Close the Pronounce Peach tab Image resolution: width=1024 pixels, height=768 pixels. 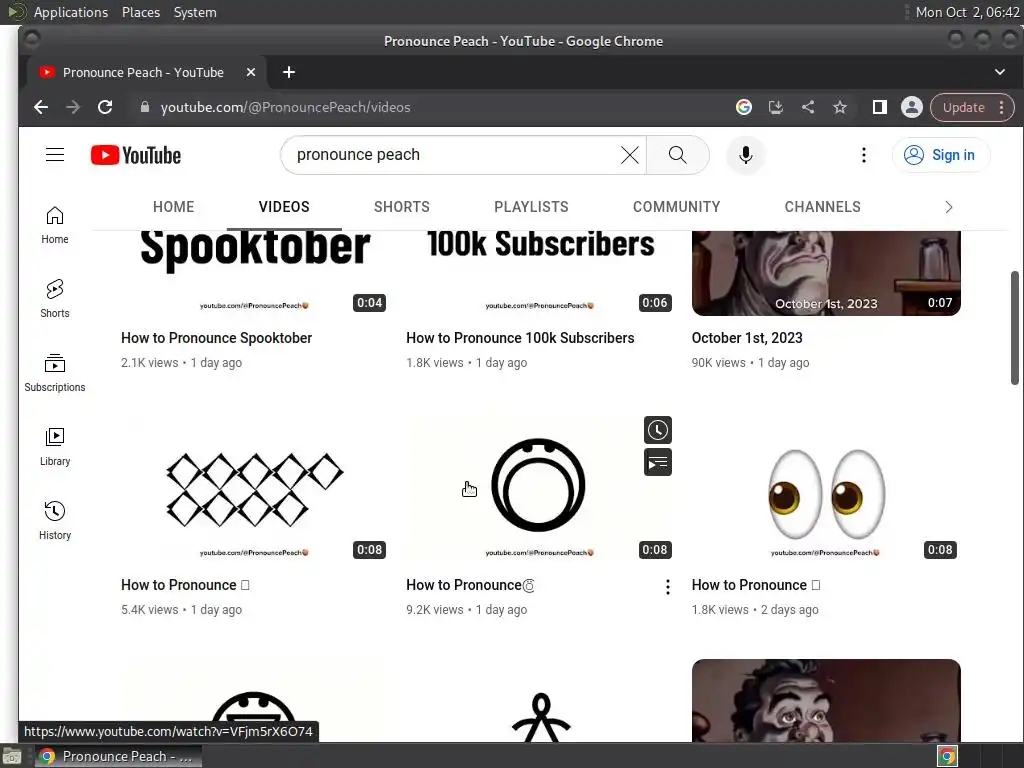(251, 72)
